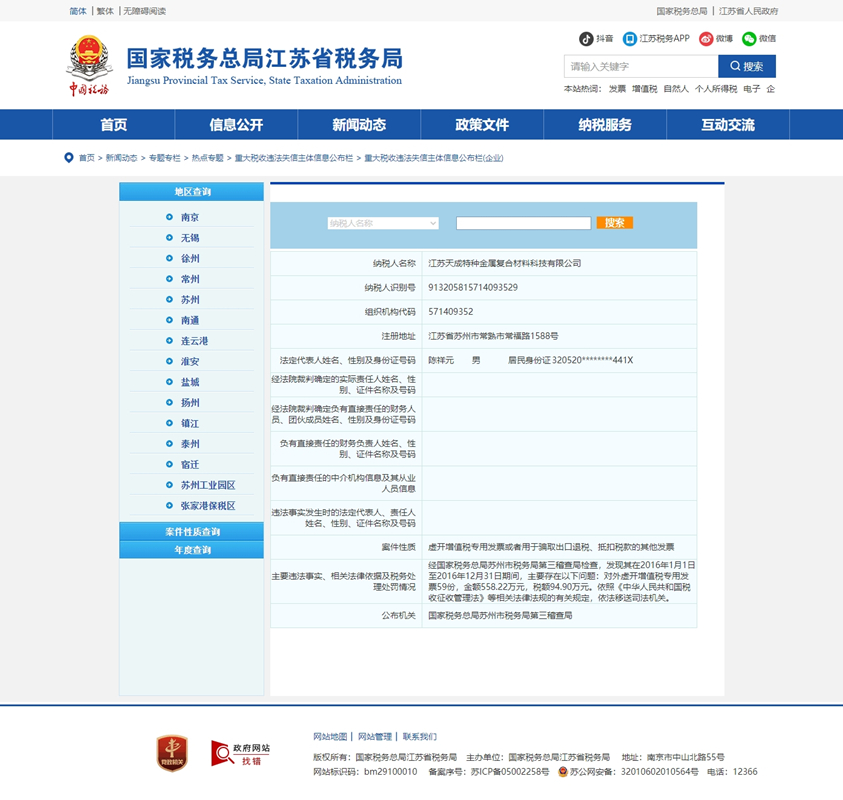Click the 政府网站找错 icon
The image size is (843, 800).
pos(240,753)
